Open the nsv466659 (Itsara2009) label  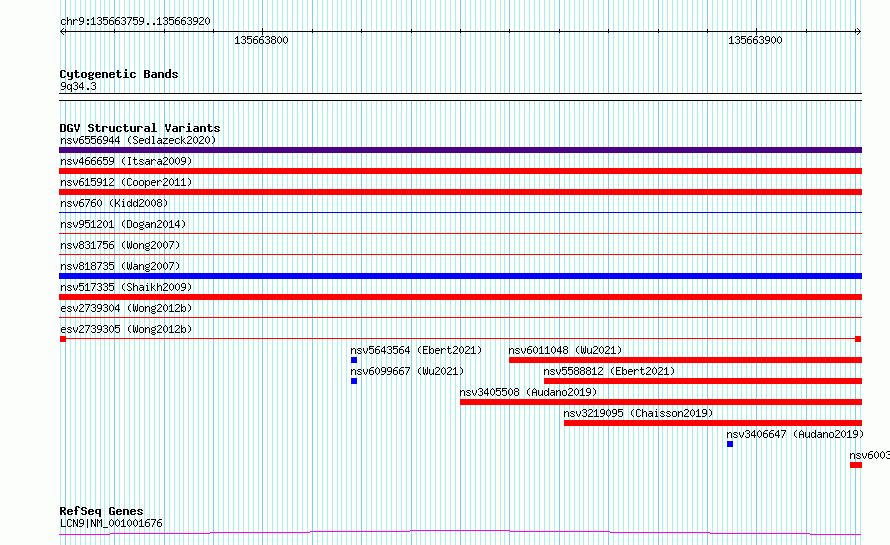point(126,161)
